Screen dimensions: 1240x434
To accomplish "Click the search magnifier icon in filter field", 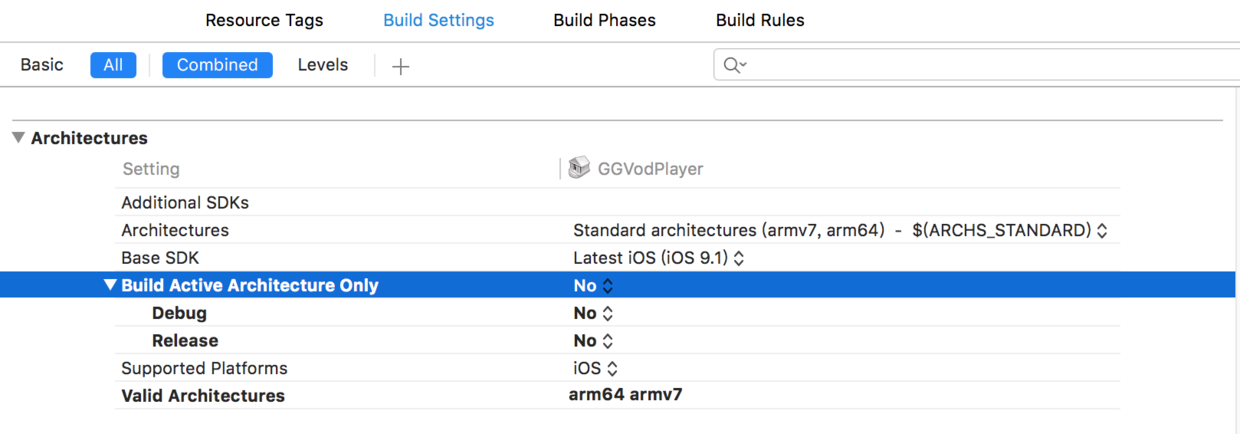I will pos(733,65).
